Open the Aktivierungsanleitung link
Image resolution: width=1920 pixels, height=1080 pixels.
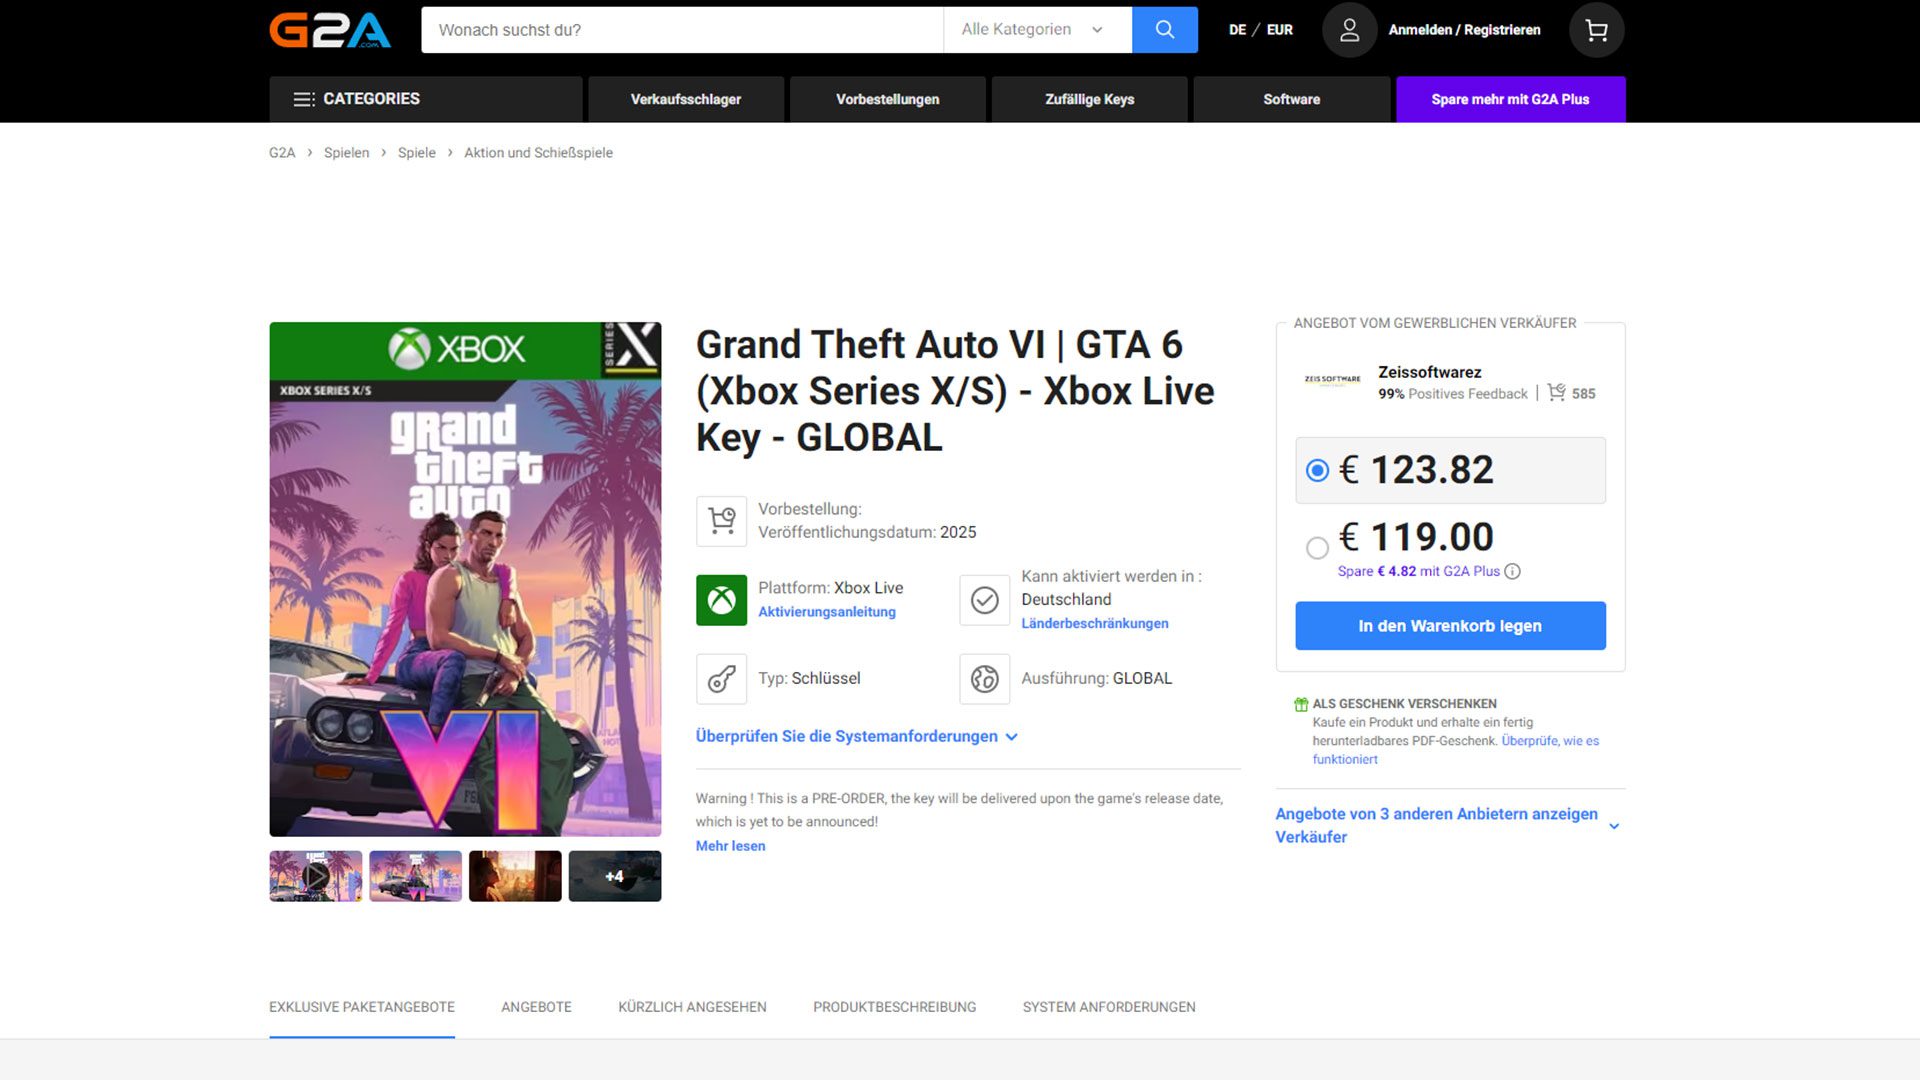pyautogui.click(x=826, y=612)
